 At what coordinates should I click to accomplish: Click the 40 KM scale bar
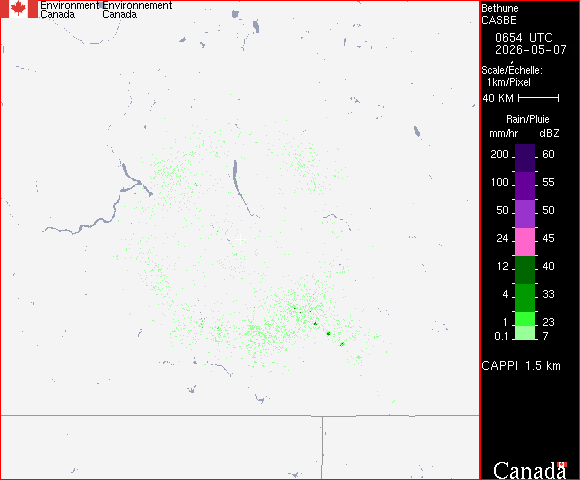(539, 98)
